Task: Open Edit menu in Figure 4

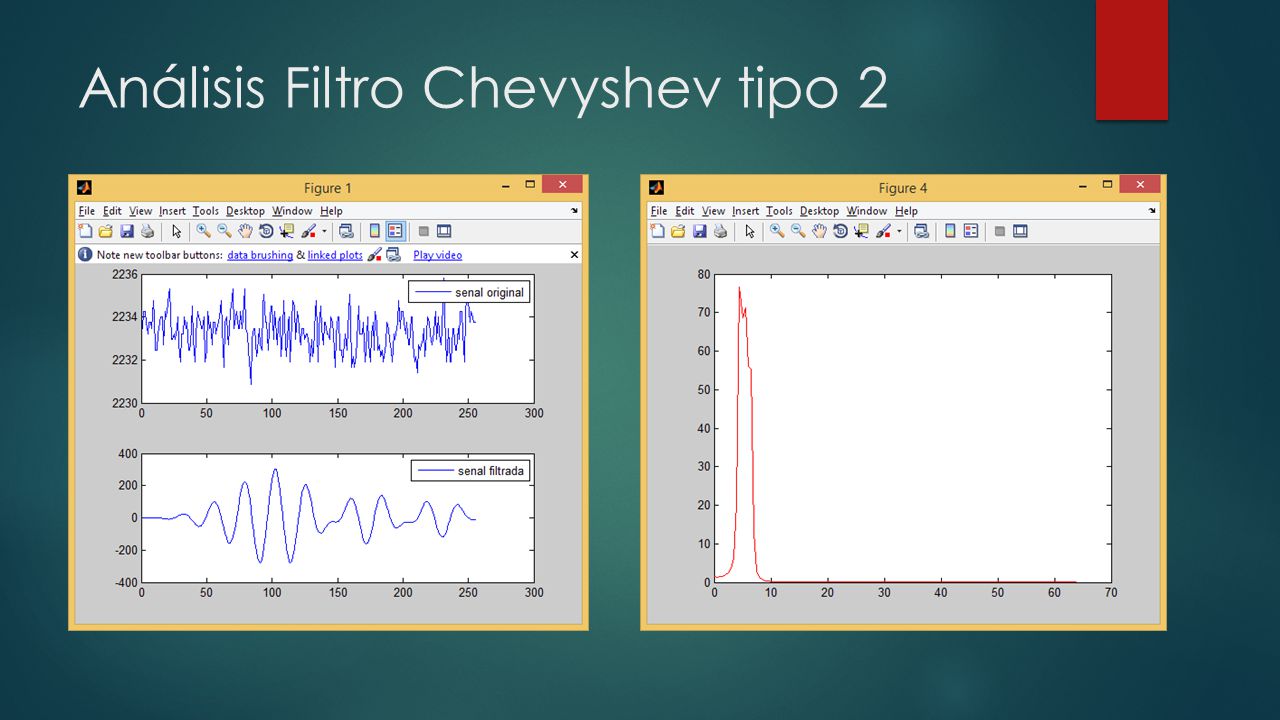Action: click(685, 211)
